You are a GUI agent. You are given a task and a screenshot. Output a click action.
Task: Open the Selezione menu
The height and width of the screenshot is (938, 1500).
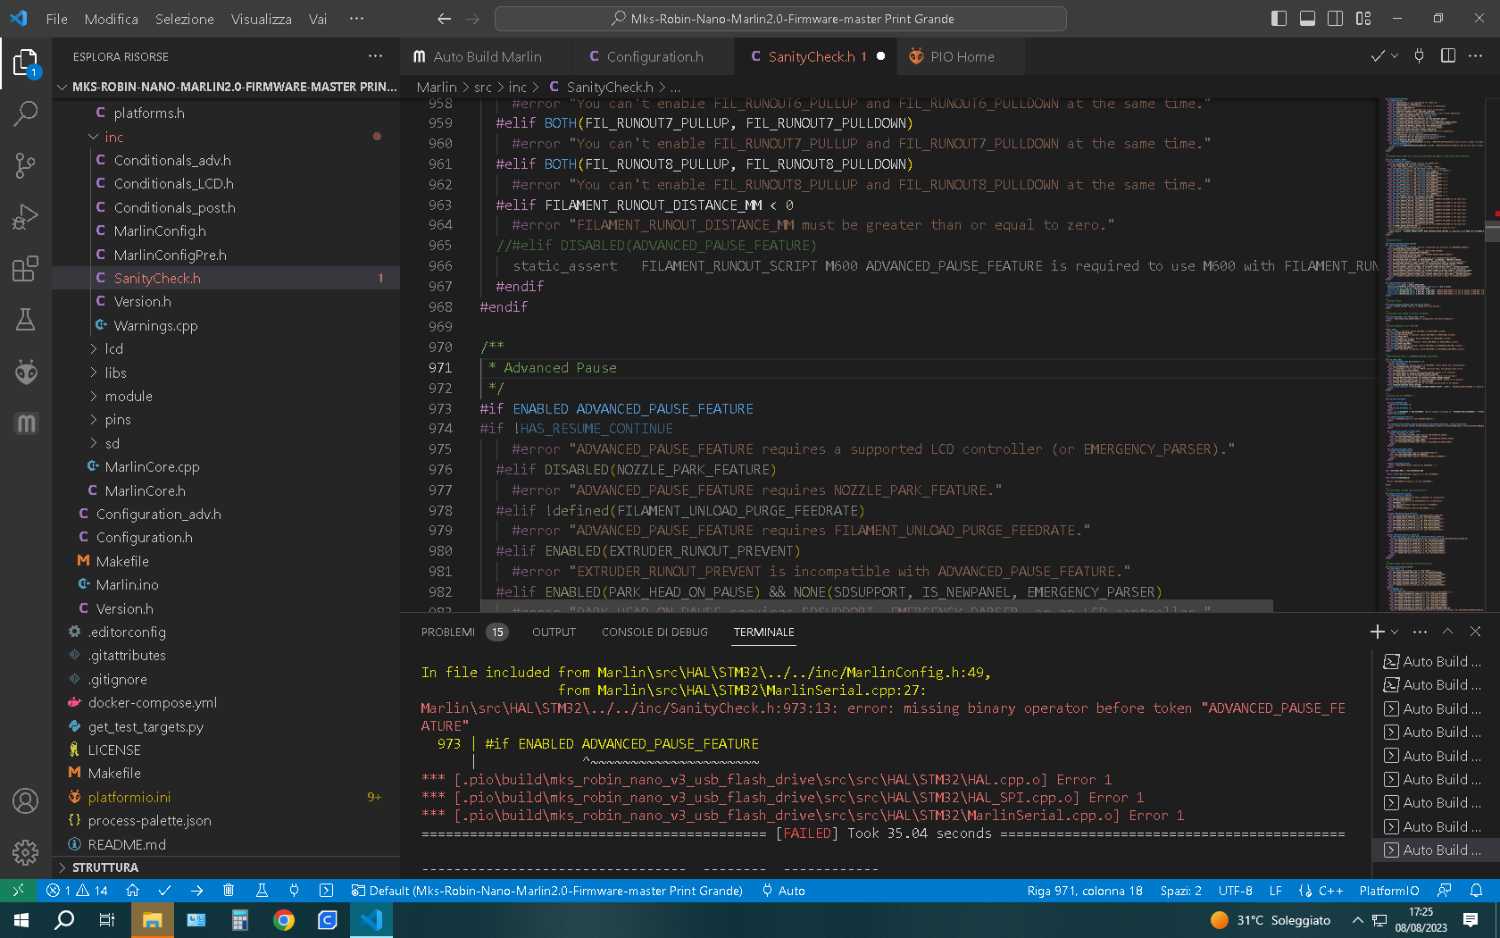point(184,19)
